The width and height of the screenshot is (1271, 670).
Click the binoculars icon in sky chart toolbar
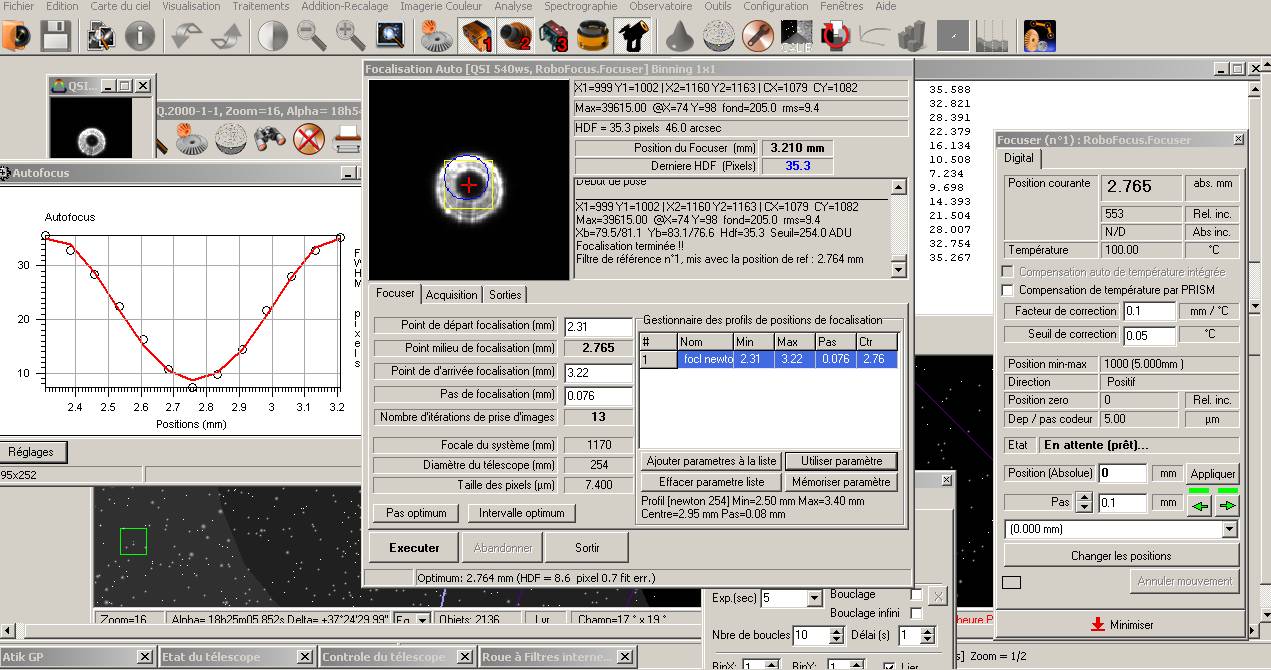pyautogui.click(x=270, y=138)
